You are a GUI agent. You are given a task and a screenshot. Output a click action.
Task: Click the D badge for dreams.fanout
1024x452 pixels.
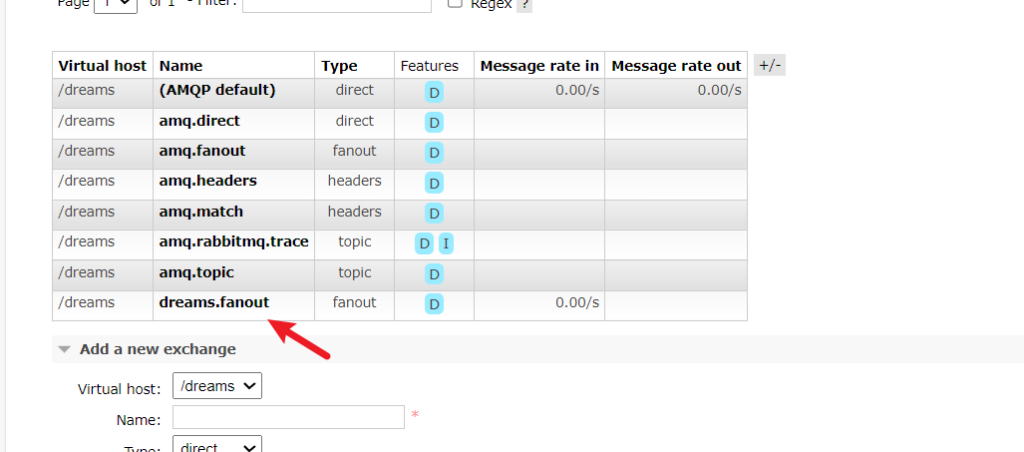pyautogui.click(x=434, y=304)
